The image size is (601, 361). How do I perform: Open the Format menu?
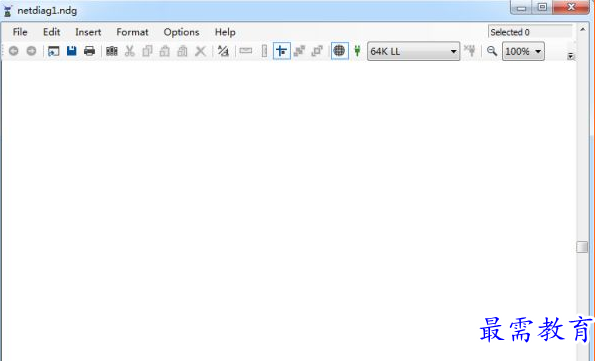(132, 32)
